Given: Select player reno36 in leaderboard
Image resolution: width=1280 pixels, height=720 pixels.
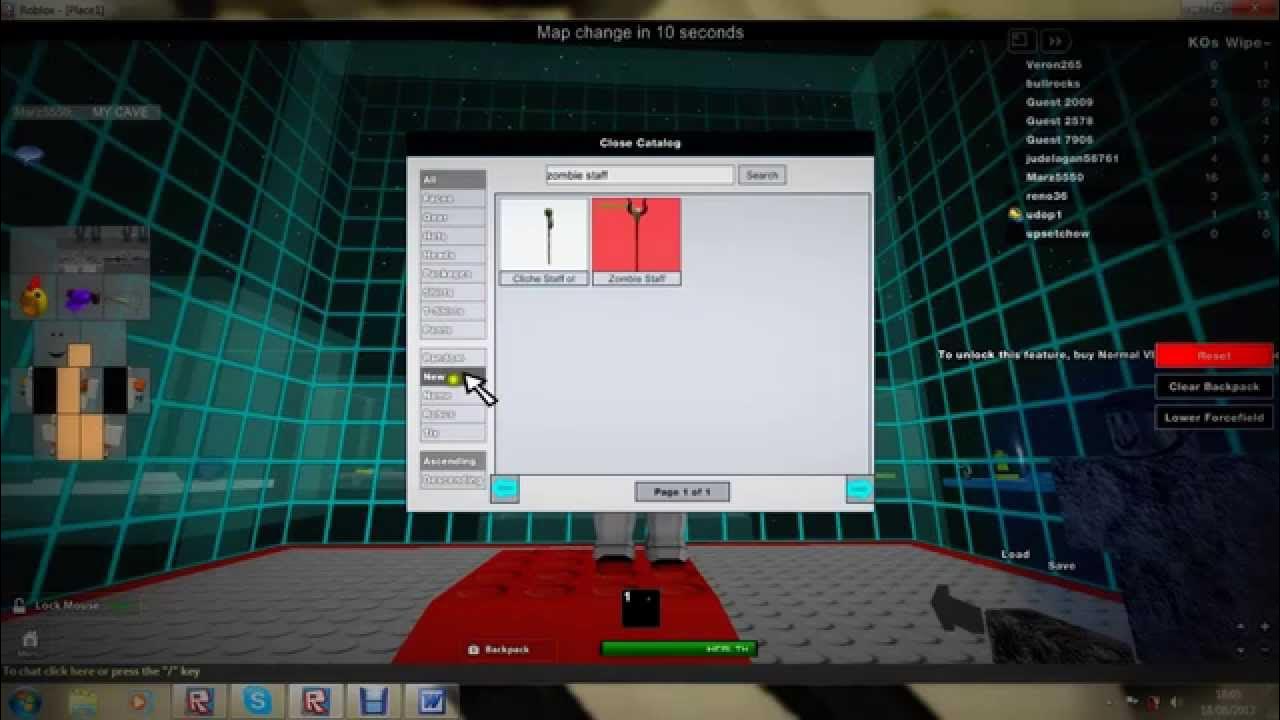Looking at the screenshot, I should [x=1046, y=197].
